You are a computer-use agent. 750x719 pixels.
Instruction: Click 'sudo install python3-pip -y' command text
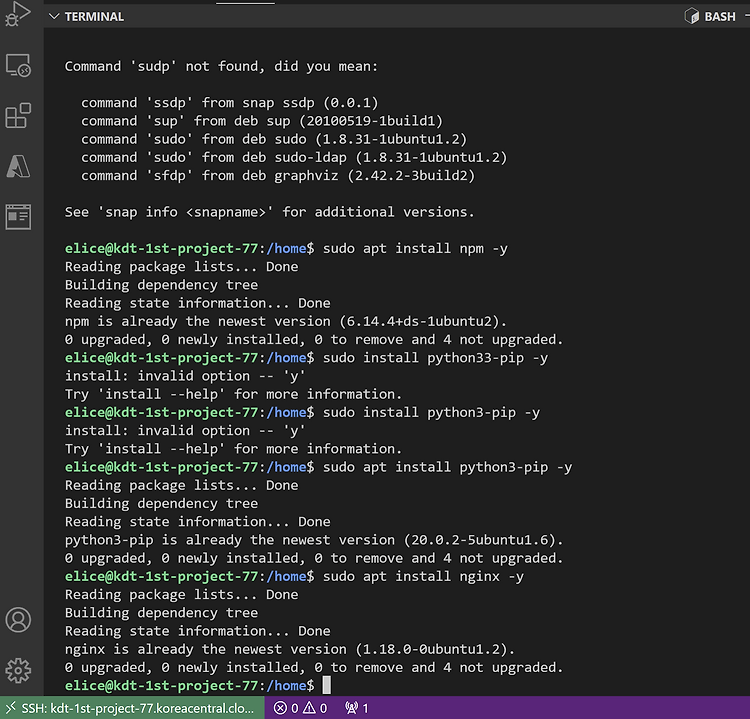click(431, 412)
